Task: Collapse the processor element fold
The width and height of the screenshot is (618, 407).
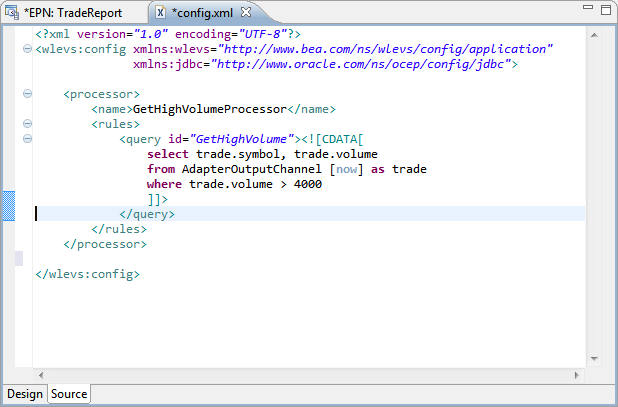Action: tap(27, 94)
